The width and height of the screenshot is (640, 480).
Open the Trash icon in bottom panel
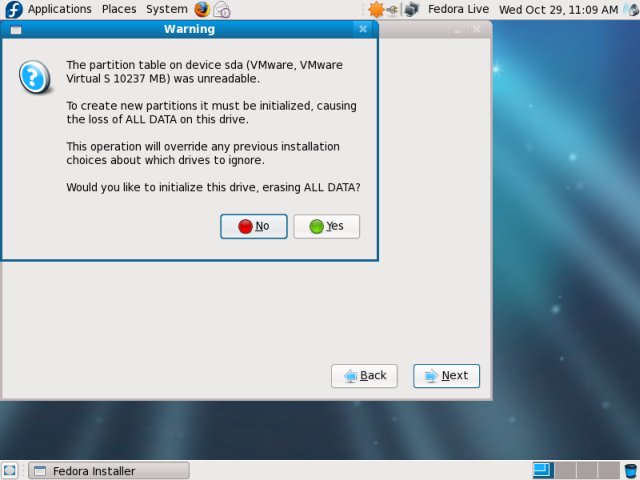tap(631, 470)
